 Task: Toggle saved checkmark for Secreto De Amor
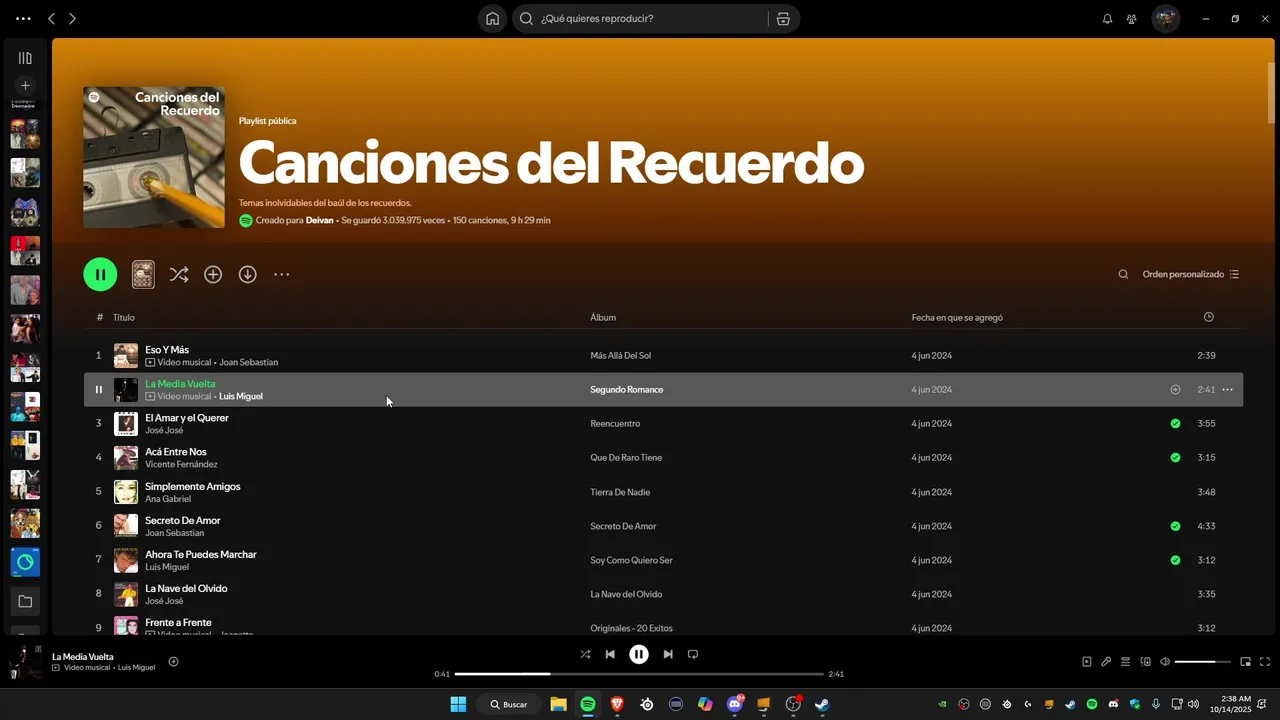pyautogui.click(x=1175, y=526)
